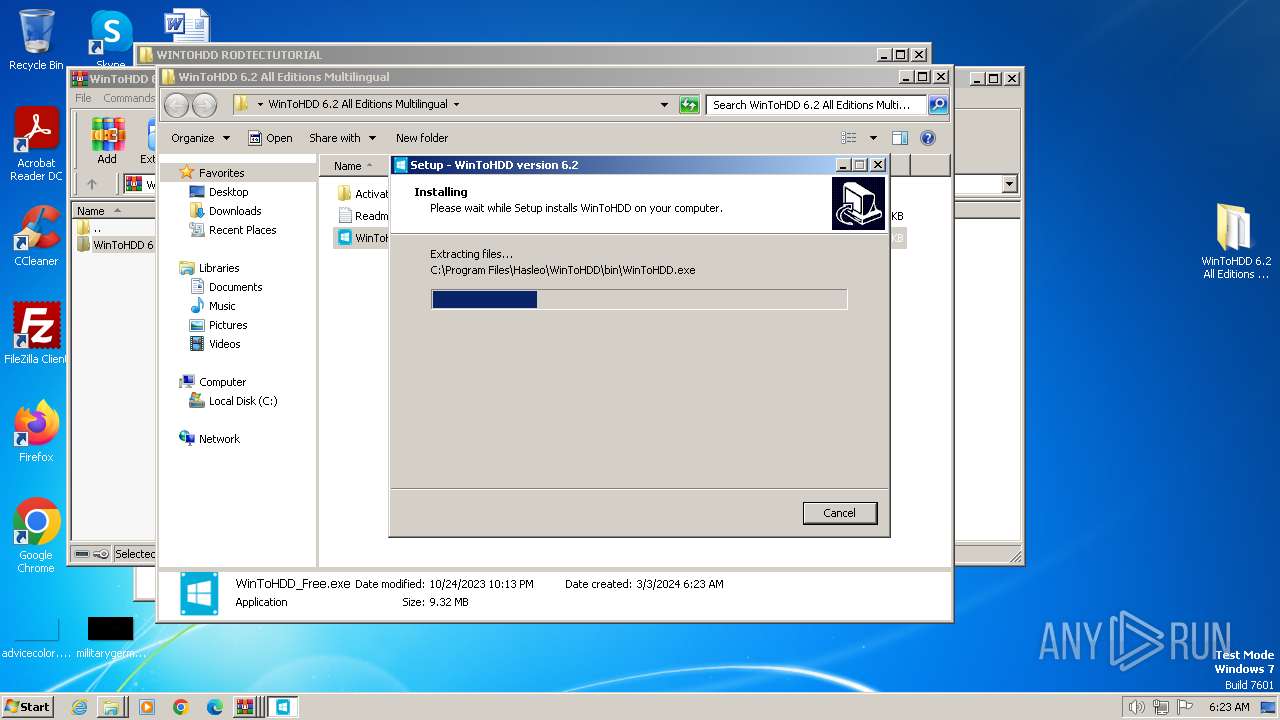The image size is (1280, 720).
Task: Click the WinToHDD setup wizard logo image
Action: click(858, 204)
